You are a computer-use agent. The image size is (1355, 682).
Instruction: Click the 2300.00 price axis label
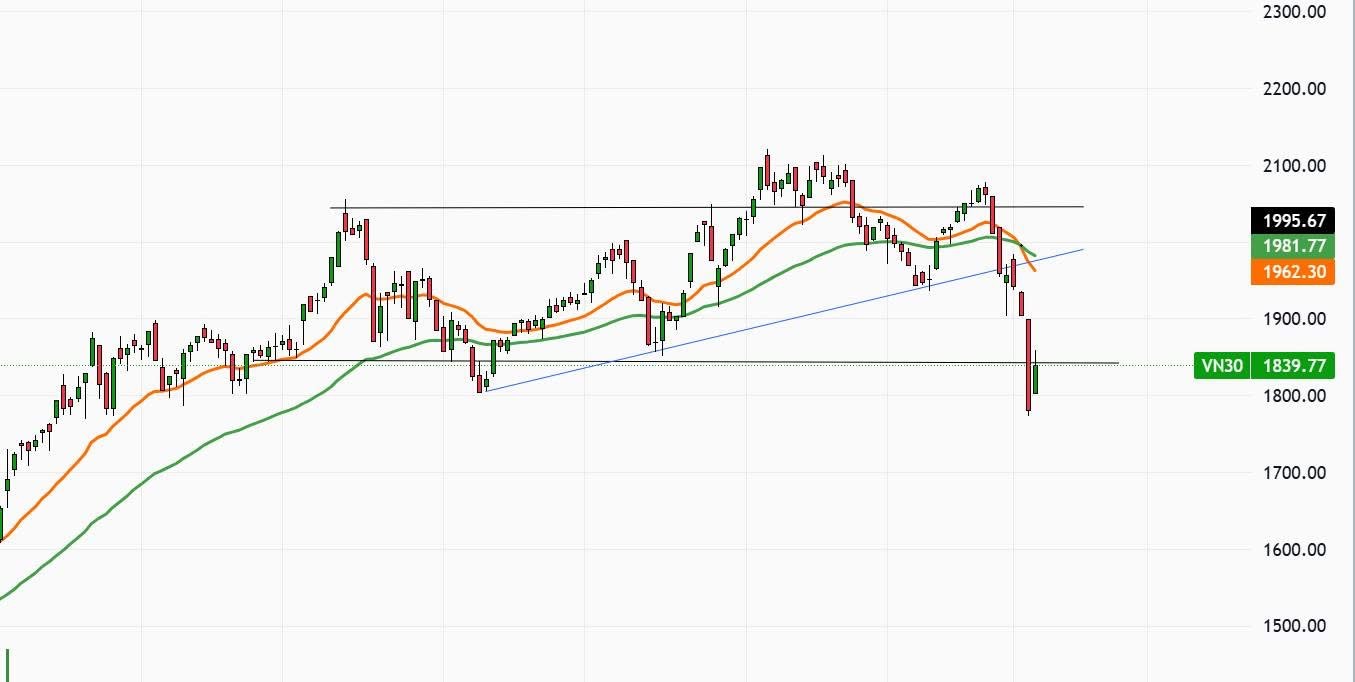coord(1294,12)
